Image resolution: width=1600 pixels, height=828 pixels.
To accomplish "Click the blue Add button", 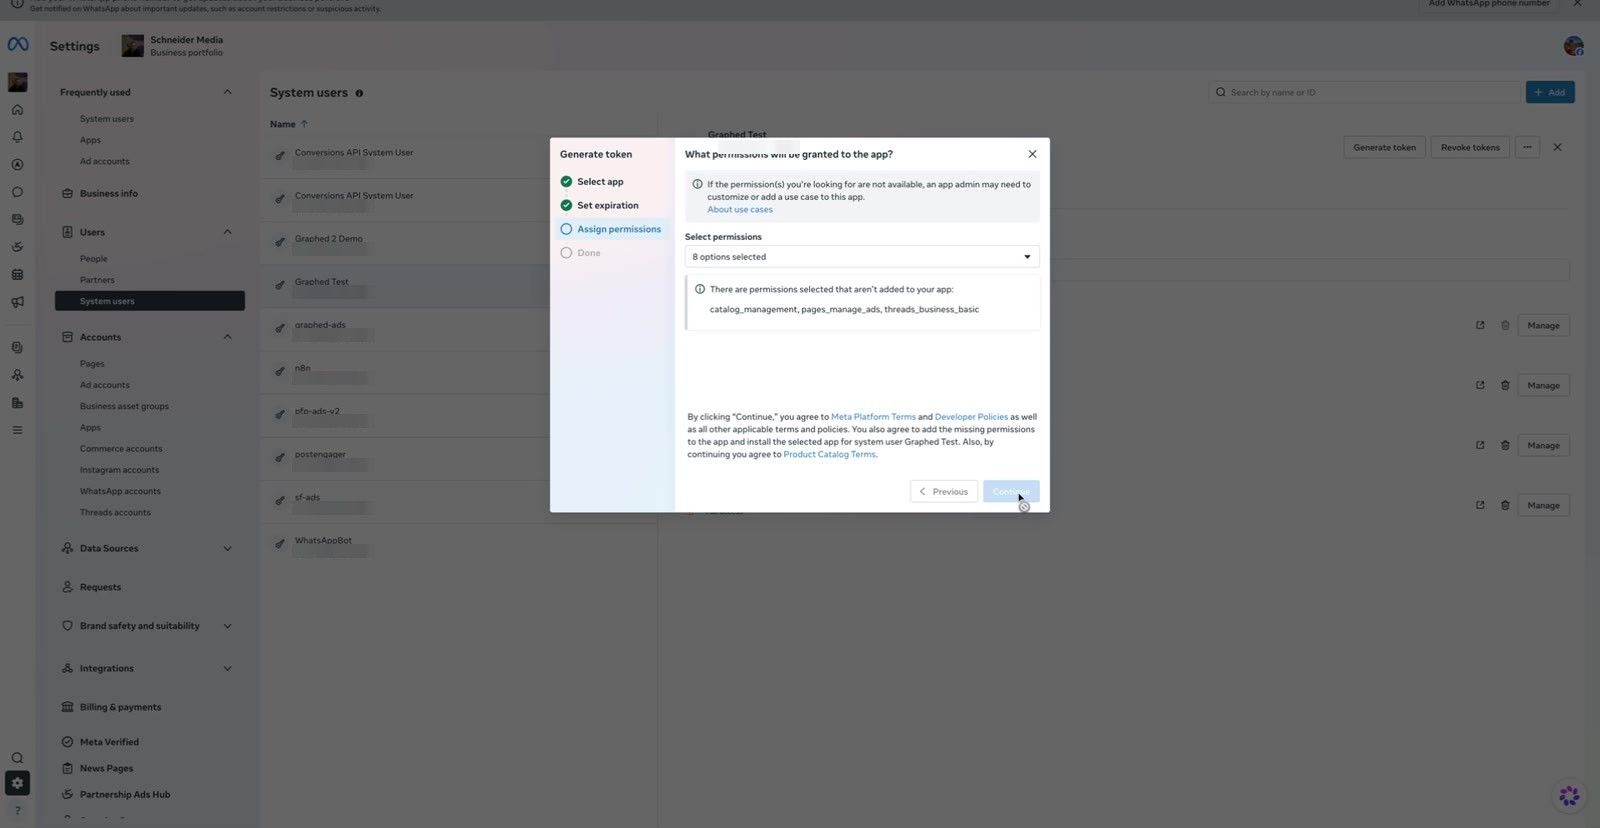I will pos(1550,92).
